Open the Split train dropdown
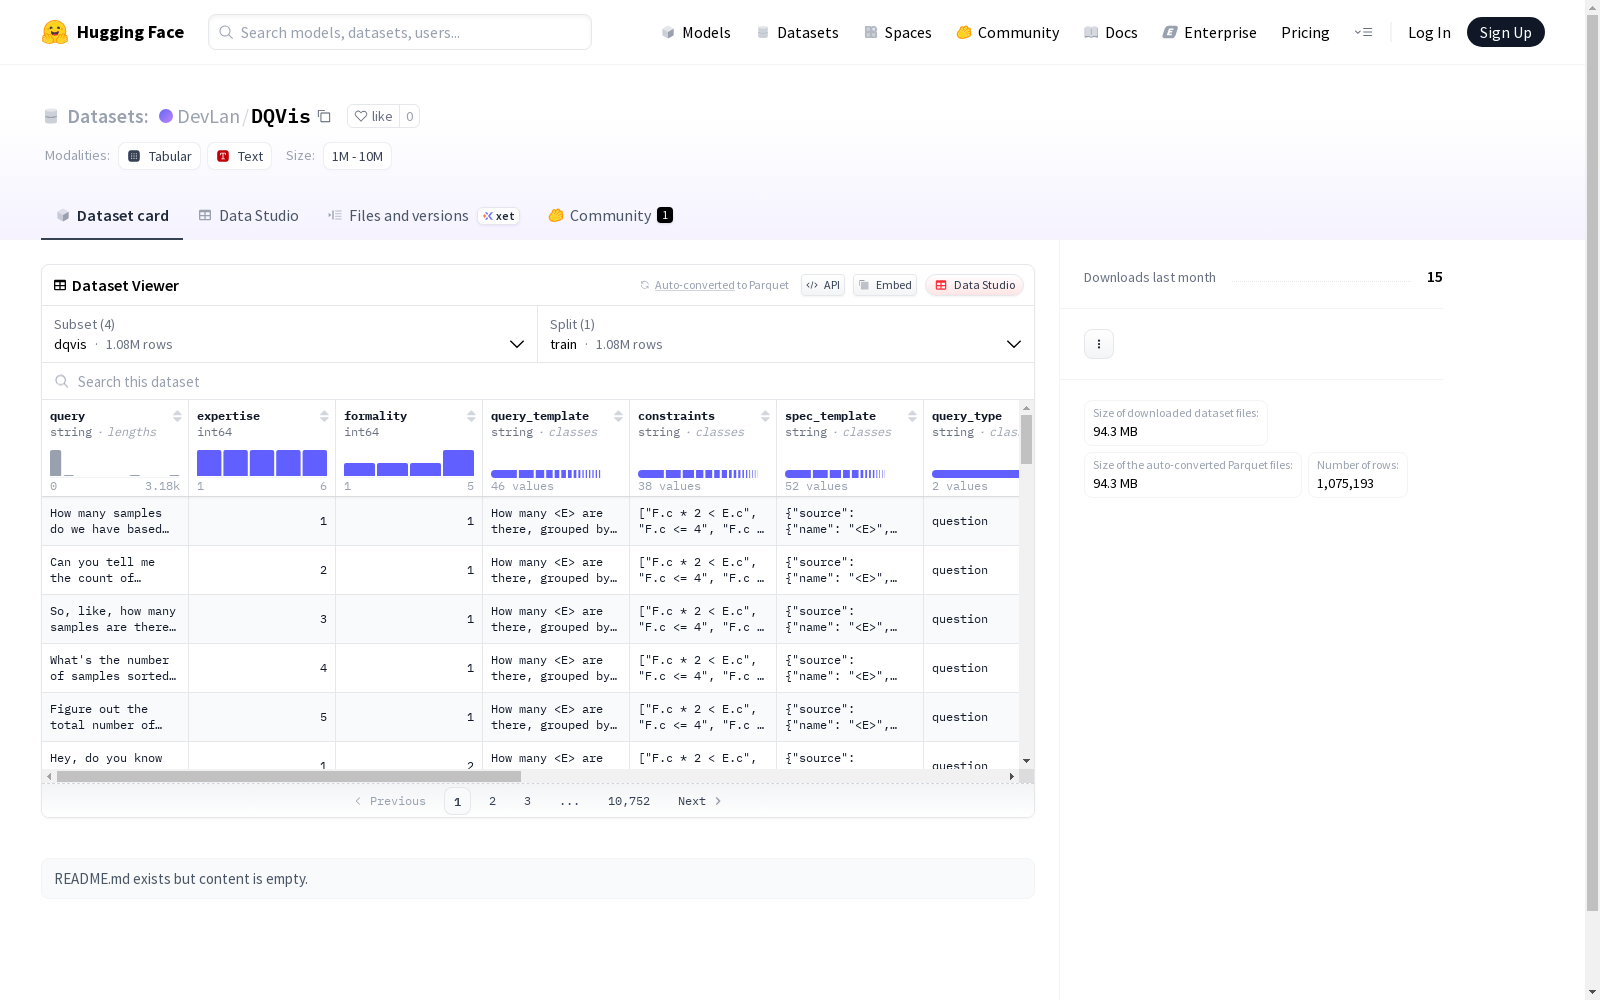 (x=786, y=334)
